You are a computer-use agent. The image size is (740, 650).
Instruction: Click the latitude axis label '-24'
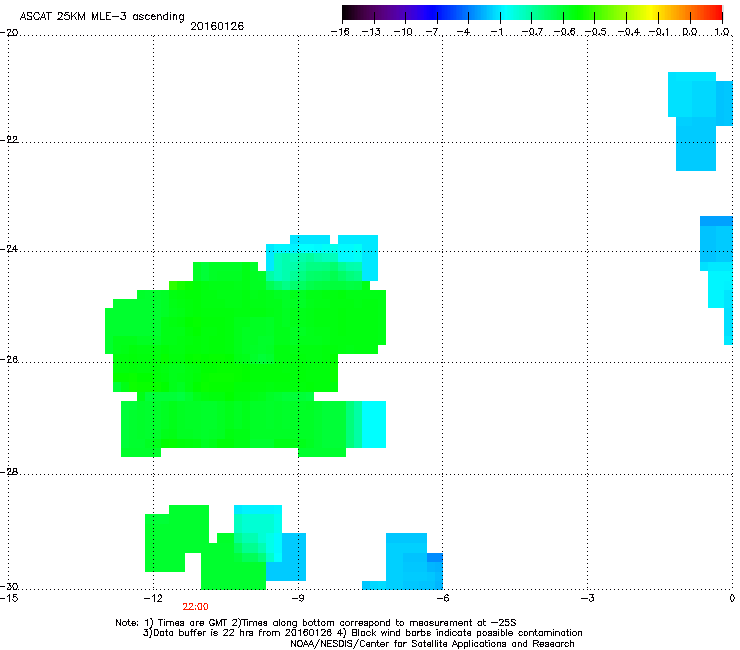click(x=9, y=248)
